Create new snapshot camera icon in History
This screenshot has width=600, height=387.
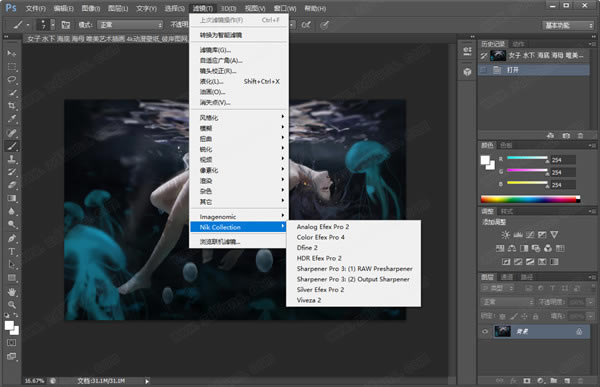click(x=566, y=136)
